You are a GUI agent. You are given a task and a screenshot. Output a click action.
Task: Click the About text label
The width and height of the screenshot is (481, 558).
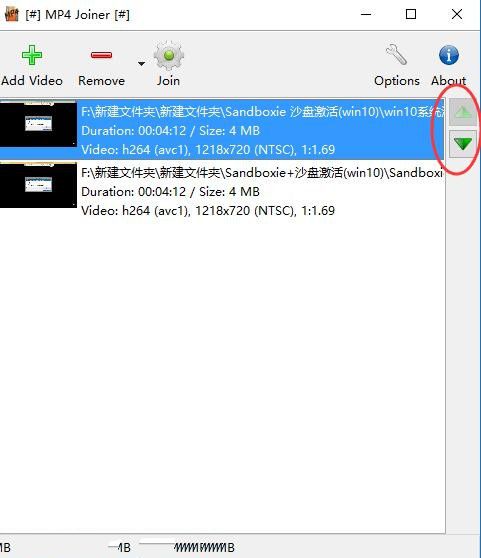449,80
